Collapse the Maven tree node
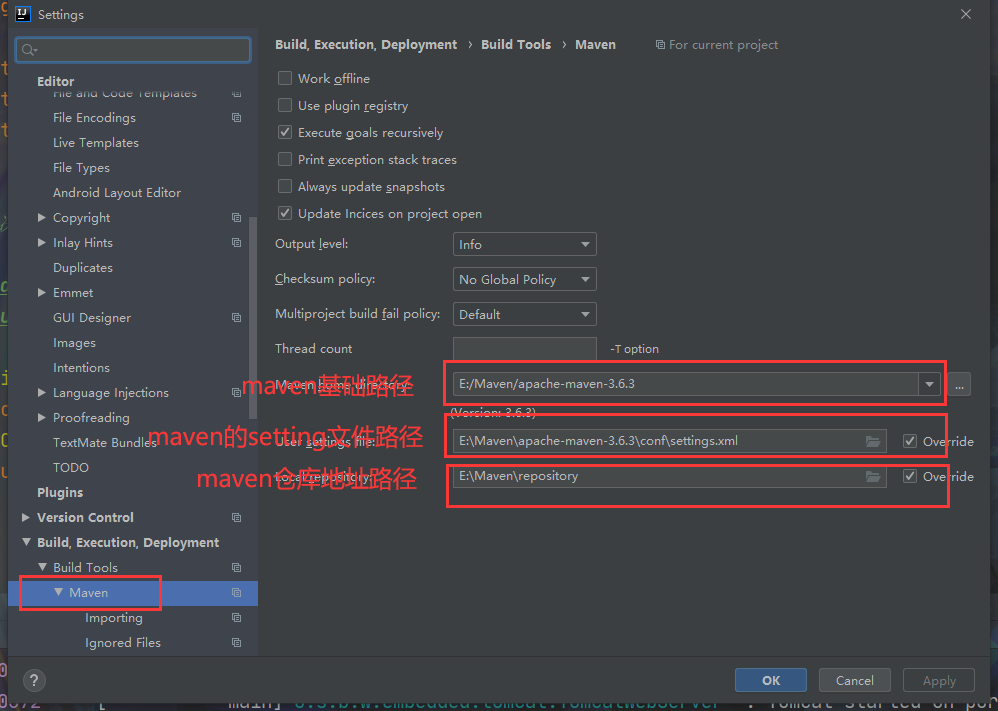Image resolution: width=998 pixels, height=711 pixels. (59, 592)
